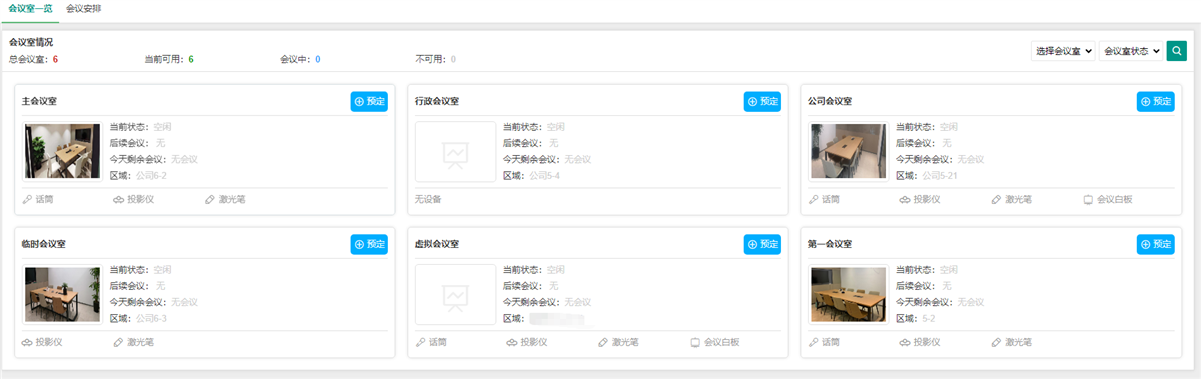Open the 临时会议室 room photo

pyautogui.click(x=62, y=294)
